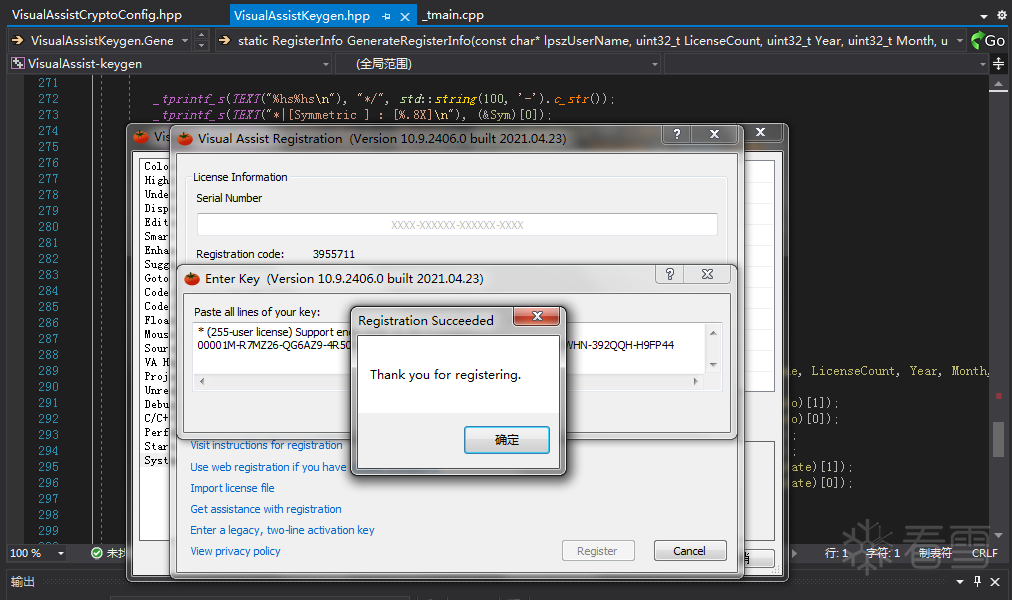Click the Cancel button in Registration dialog
The image size is (1012, 600).
tap(690, 551)
